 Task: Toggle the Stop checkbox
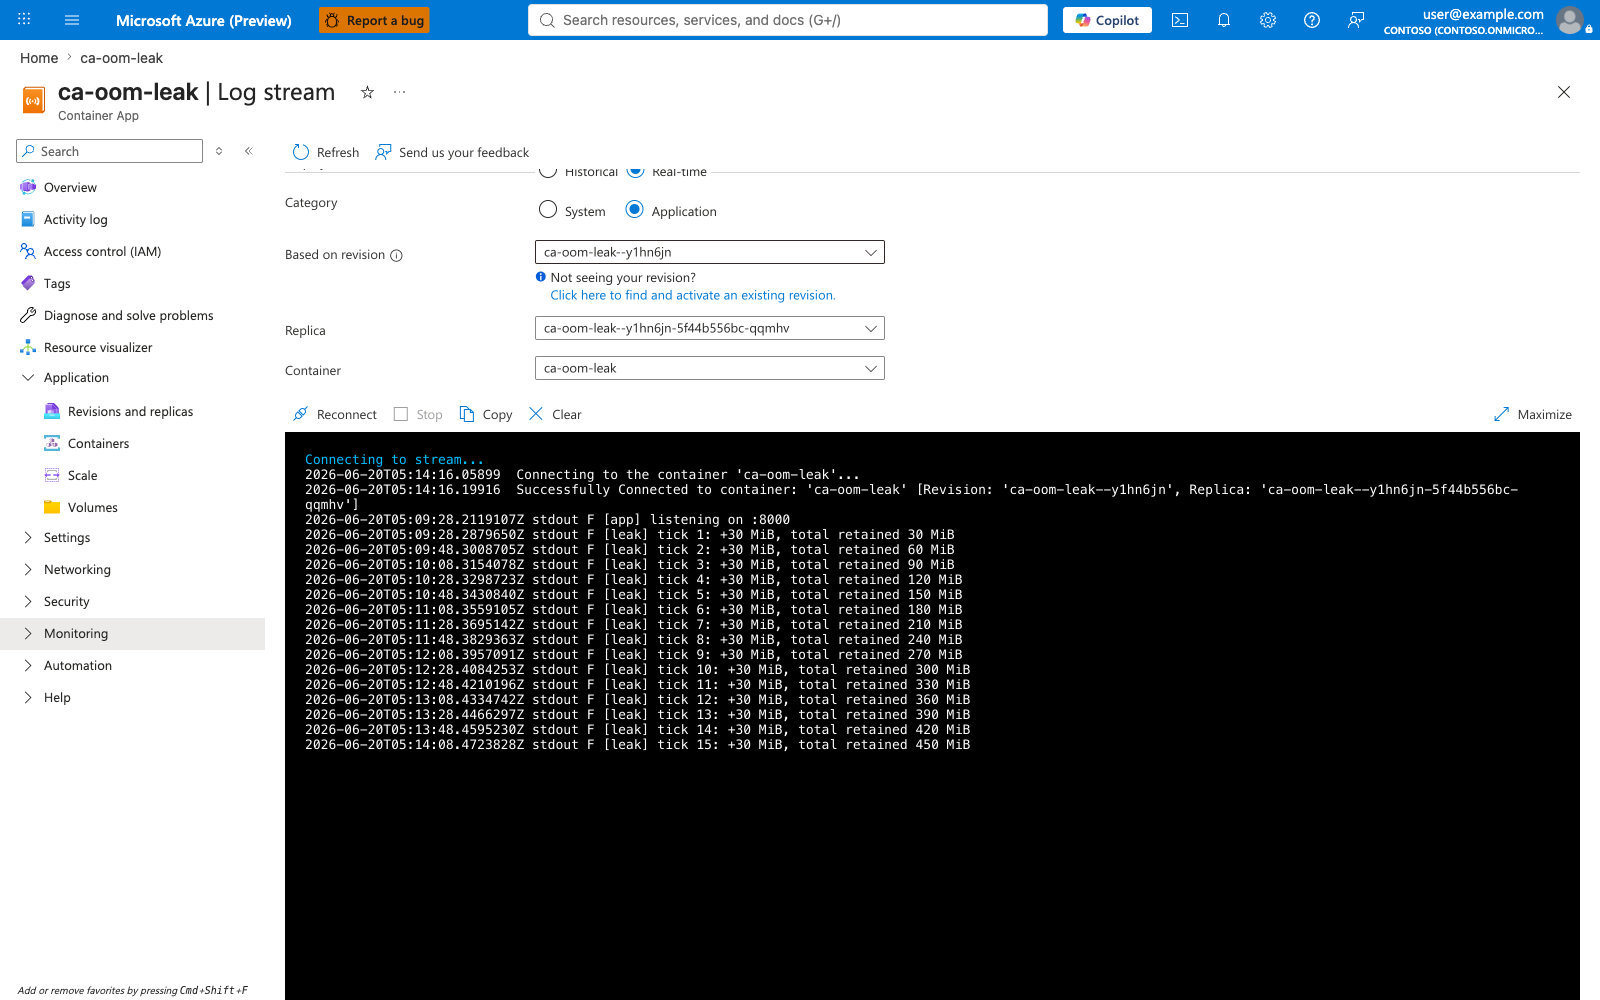pyautogui.click(x=401, y=414)
